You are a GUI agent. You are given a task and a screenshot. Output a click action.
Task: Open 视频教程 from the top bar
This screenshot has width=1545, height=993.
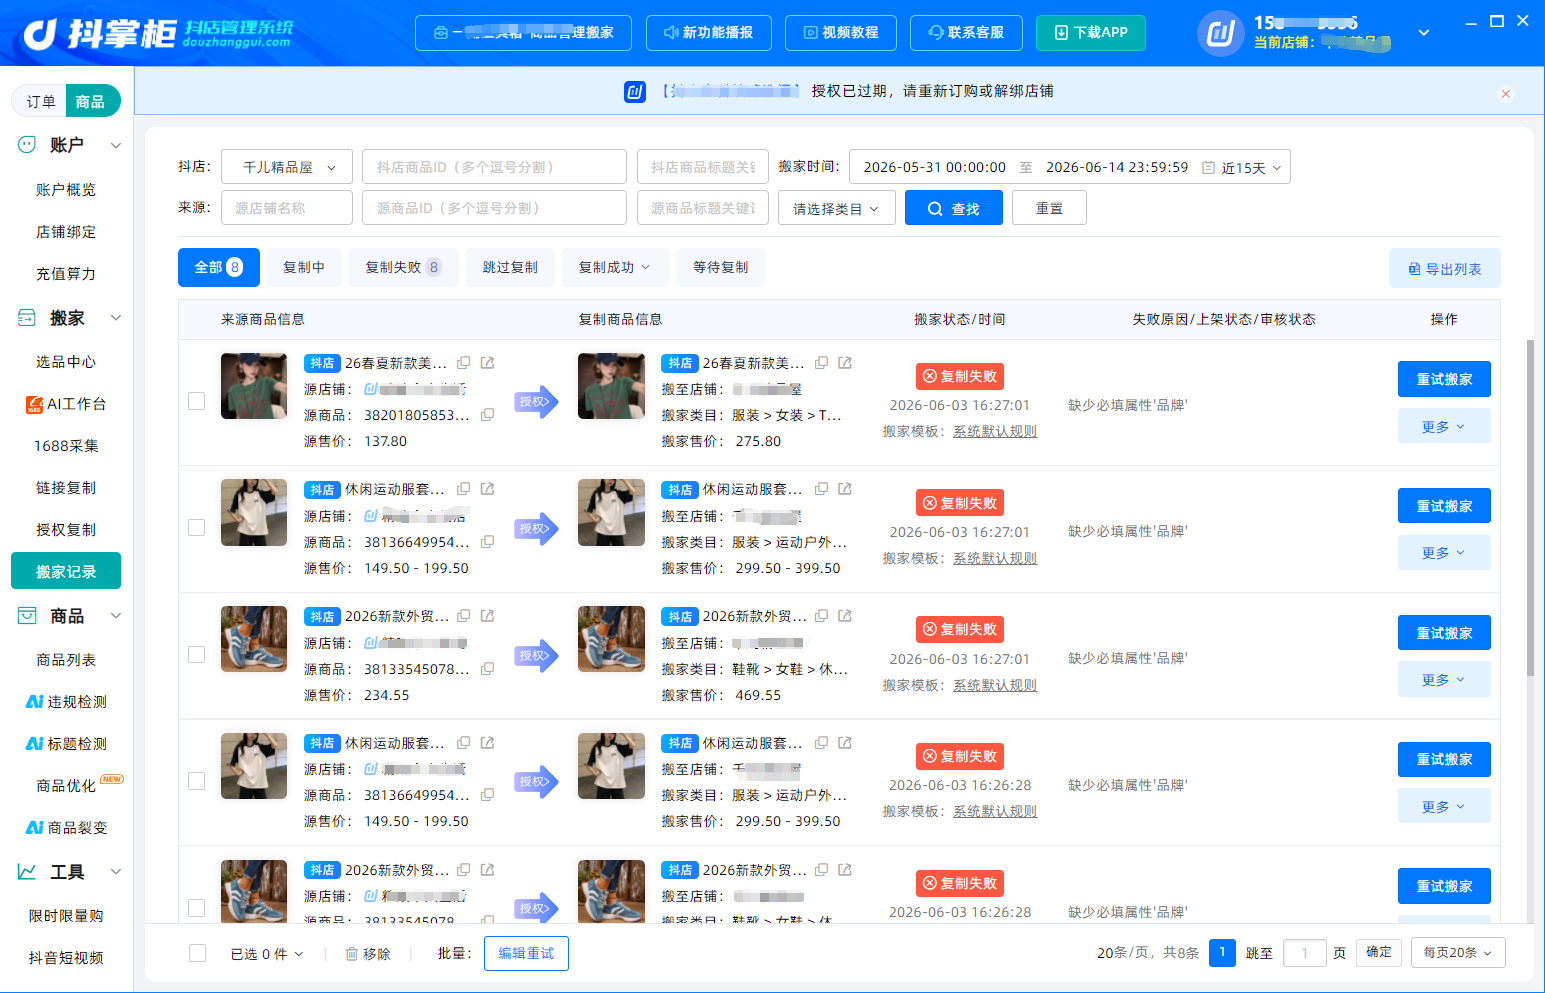coord(841,33)
